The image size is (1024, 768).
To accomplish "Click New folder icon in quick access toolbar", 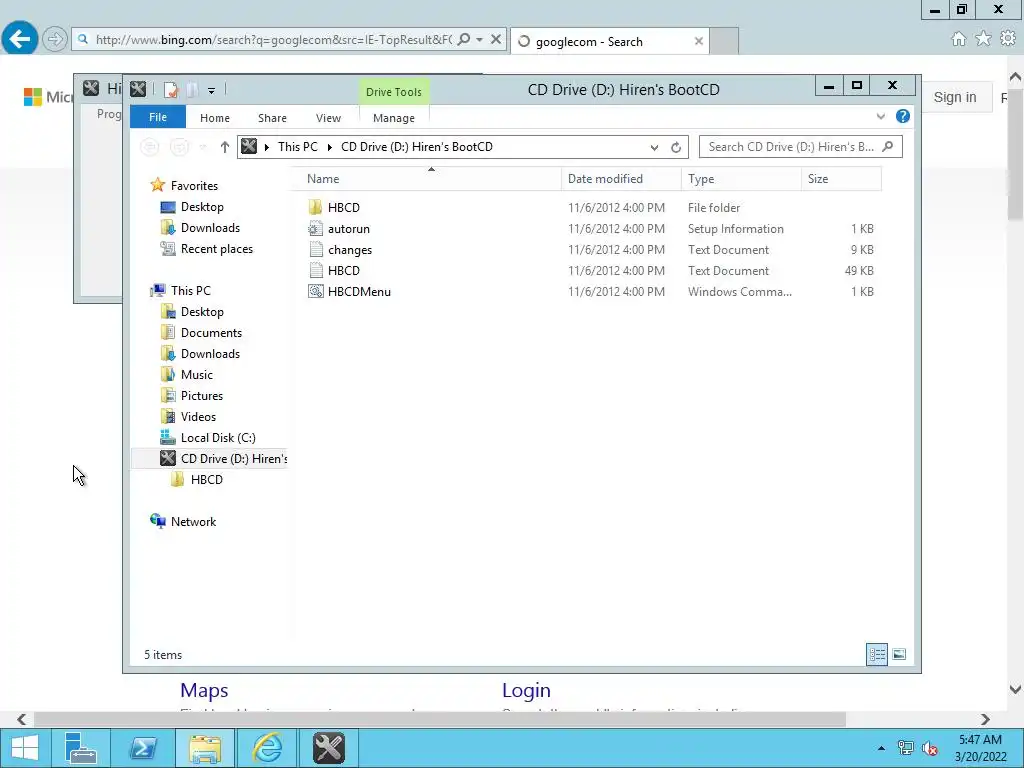I will [192, 89].
